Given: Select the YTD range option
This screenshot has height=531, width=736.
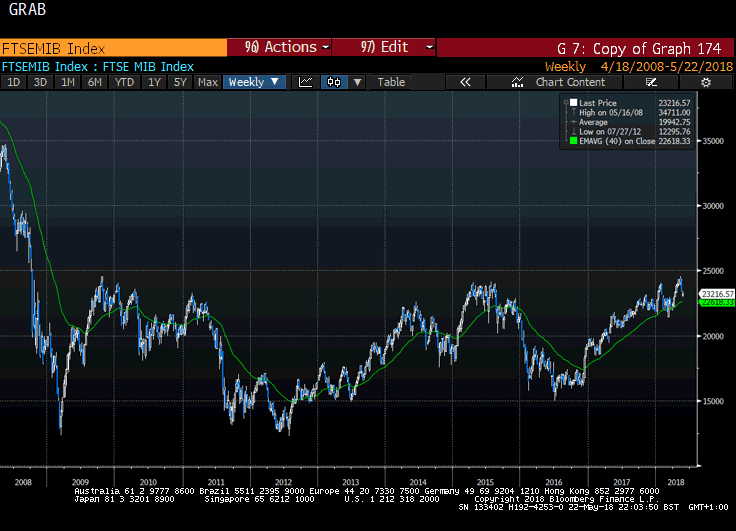Looking at the screenshot, I should [124, 82].
